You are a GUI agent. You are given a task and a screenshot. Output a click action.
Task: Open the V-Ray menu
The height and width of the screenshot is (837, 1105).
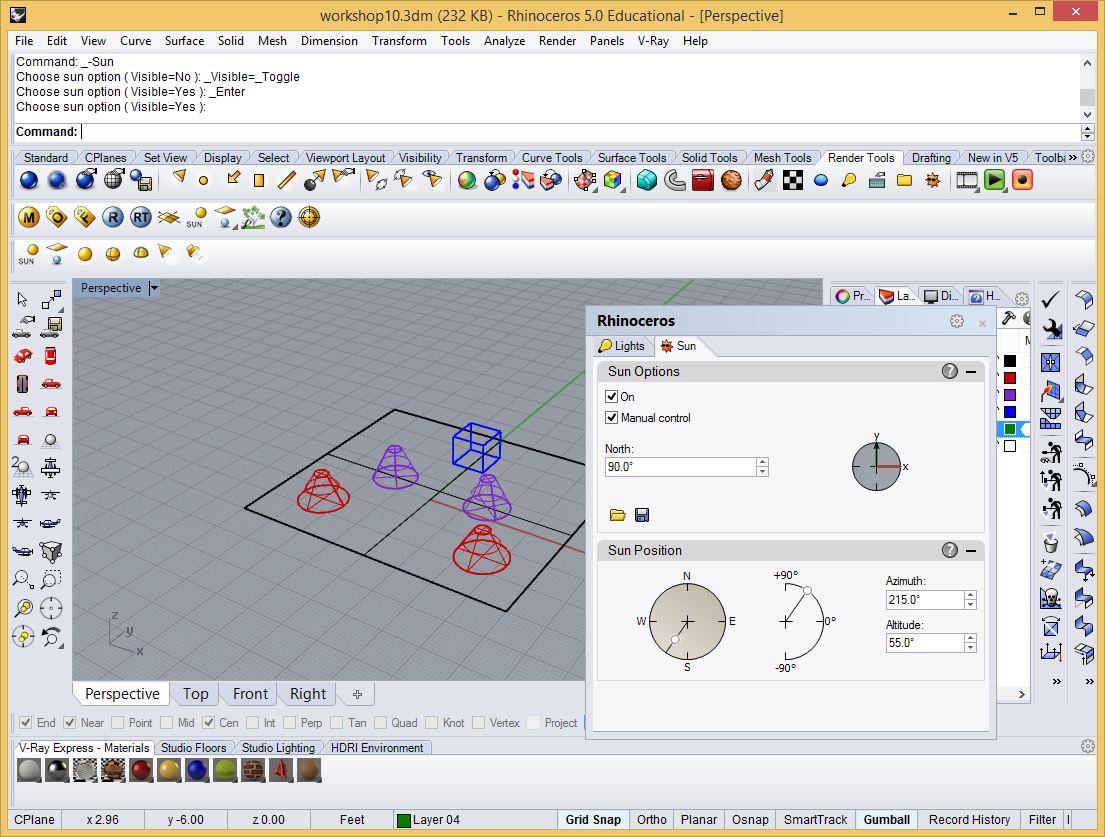point(653,41)
